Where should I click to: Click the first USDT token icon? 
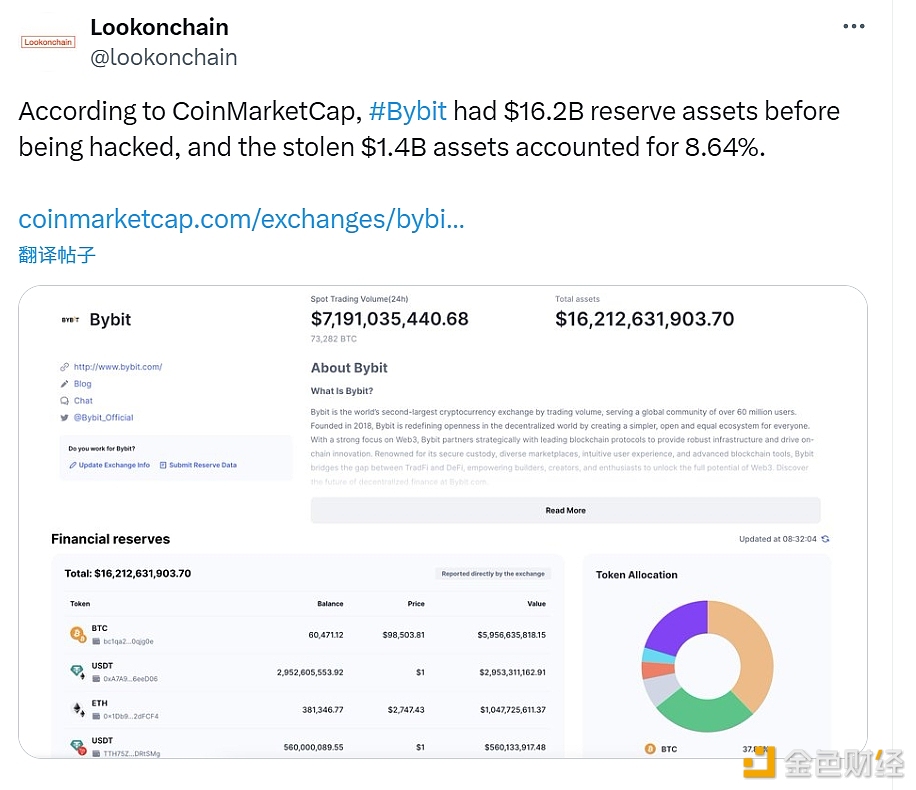point(77,672)
